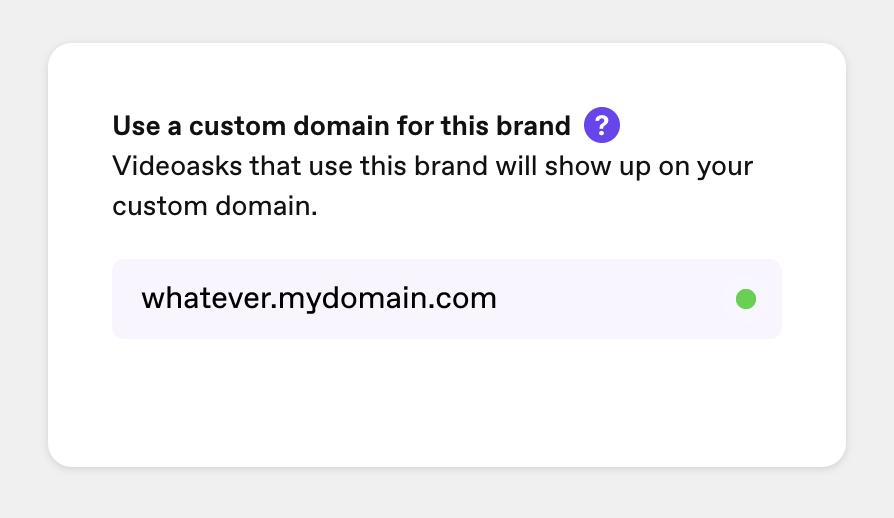Click the green status dot indicator
Viewport: 894px width, 518px height.
click(x=746, y=299)
